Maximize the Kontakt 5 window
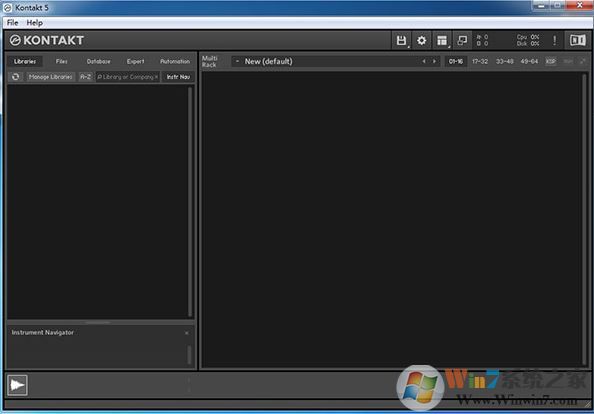Viewport: 594px width, 414px height. click(558, 5)
